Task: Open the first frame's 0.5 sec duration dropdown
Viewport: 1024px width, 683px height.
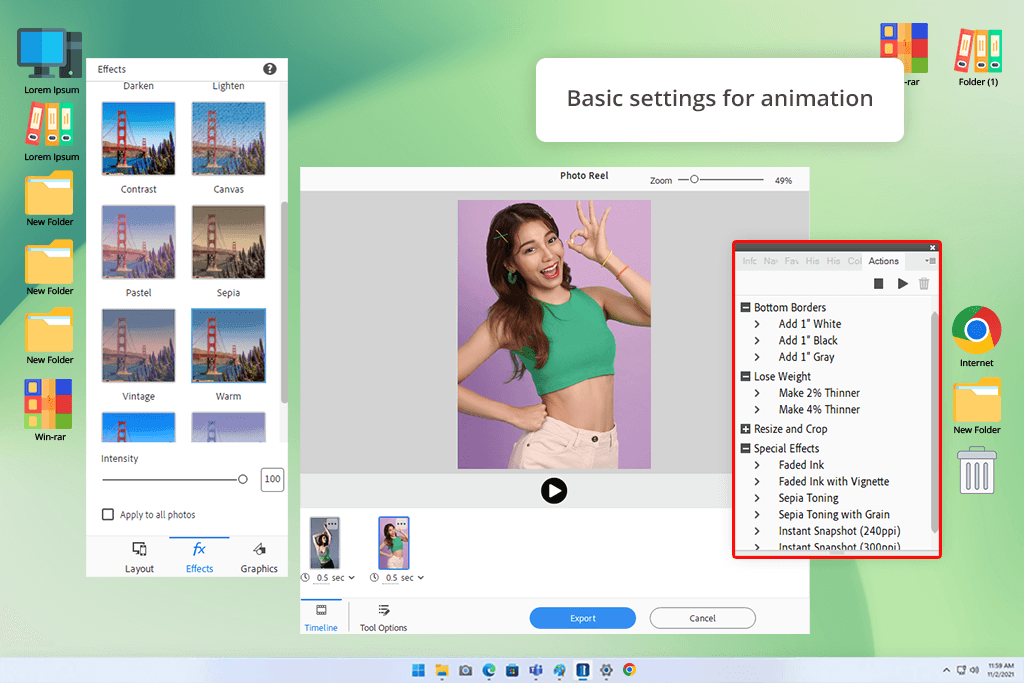Action: click(x=352, y=578)
